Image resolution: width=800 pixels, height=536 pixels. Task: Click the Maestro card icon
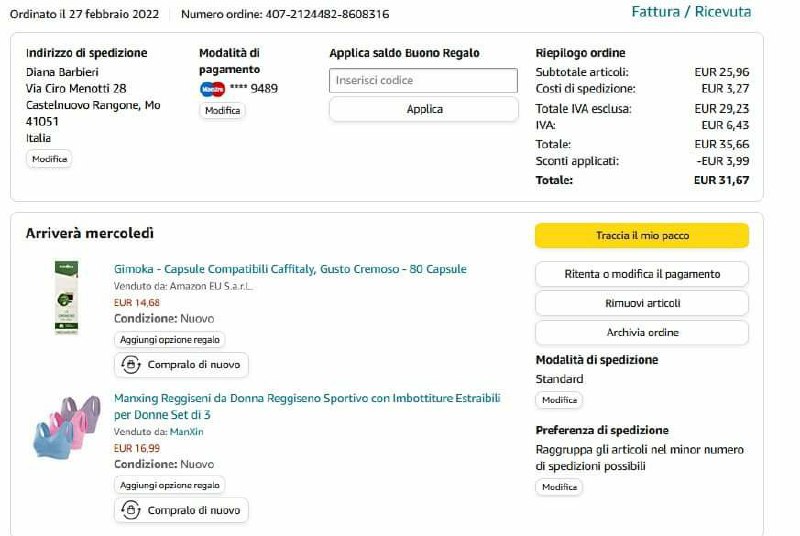pos(212,88)
